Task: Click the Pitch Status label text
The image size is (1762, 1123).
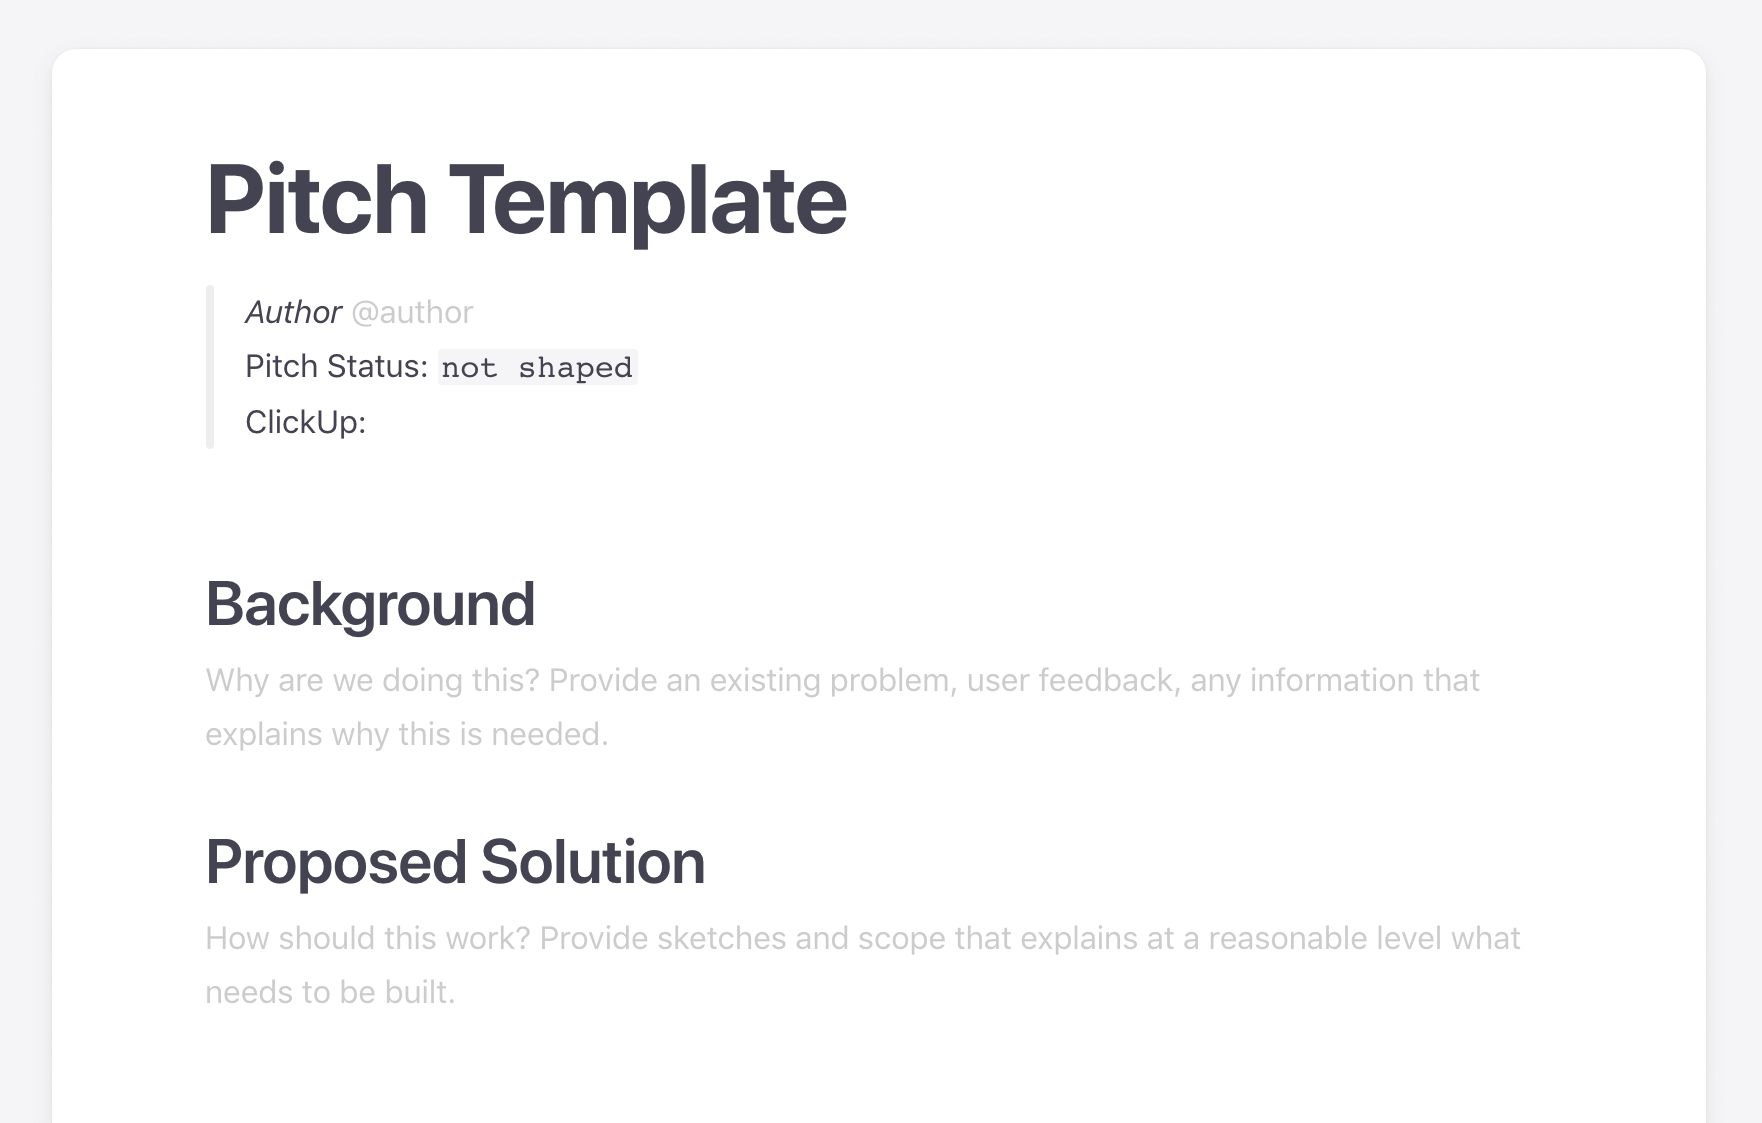Action: point(336,366)
